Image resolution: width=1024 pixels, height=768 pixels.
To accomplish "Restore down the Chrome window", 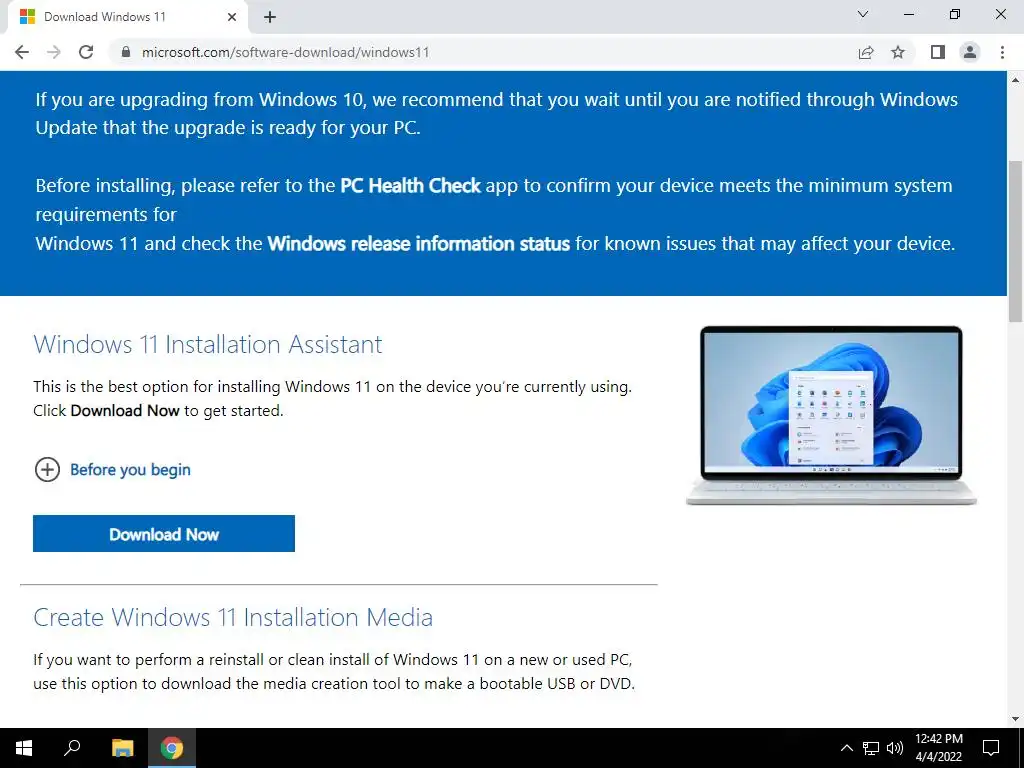I will [x=955, y=14].
